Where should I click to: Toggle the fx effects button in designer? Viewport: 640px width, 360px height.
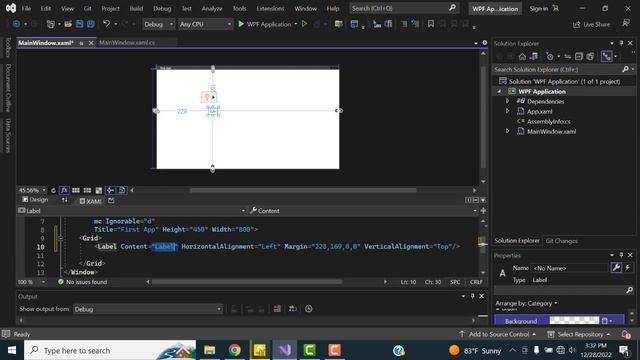[x=64, y=190]
